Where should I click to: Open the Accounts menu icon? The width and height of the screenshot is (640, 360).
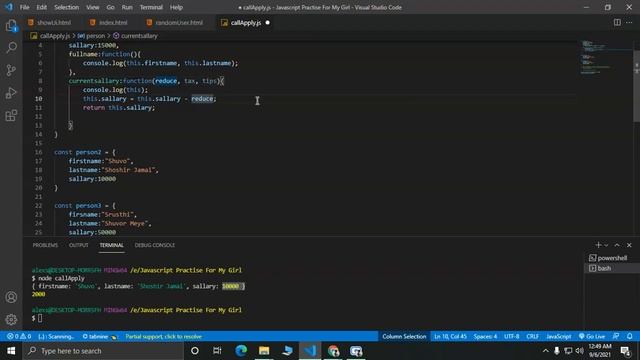pyautogui.click(x=11, y=297)
